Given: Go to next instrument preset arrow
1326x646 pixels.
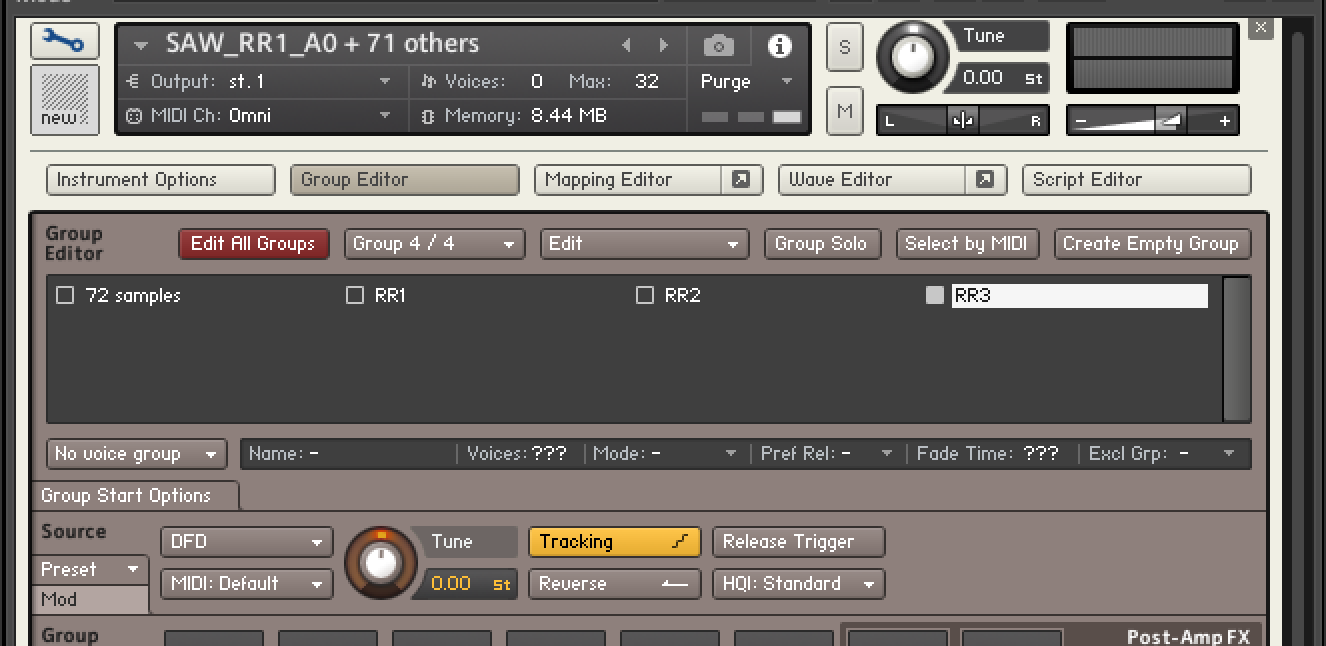Looking at the screenshot, I should [663, 45].
